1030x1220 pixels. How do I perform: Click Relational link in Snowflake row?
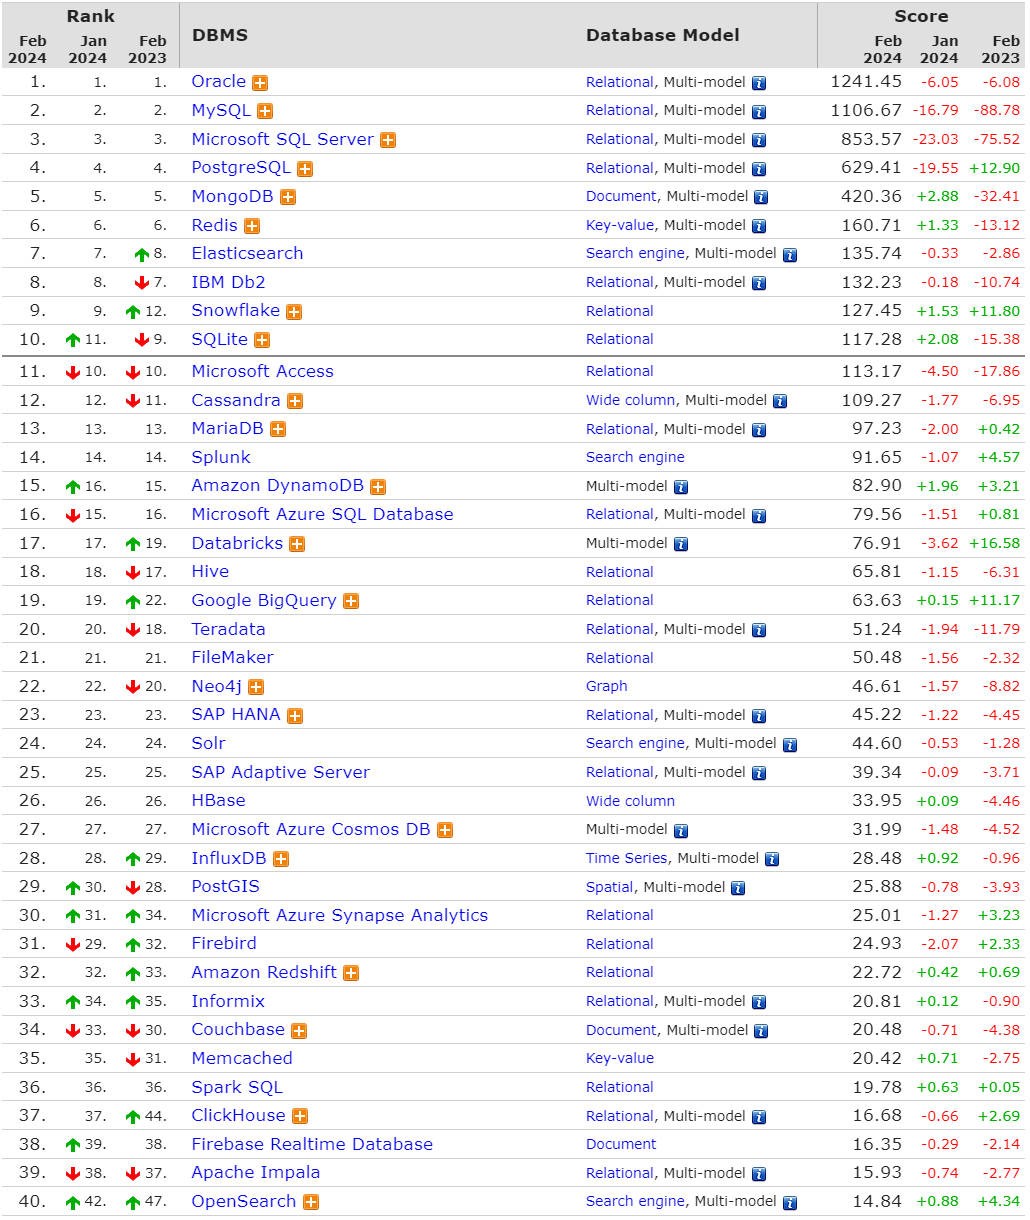click(x=620, y=311)
